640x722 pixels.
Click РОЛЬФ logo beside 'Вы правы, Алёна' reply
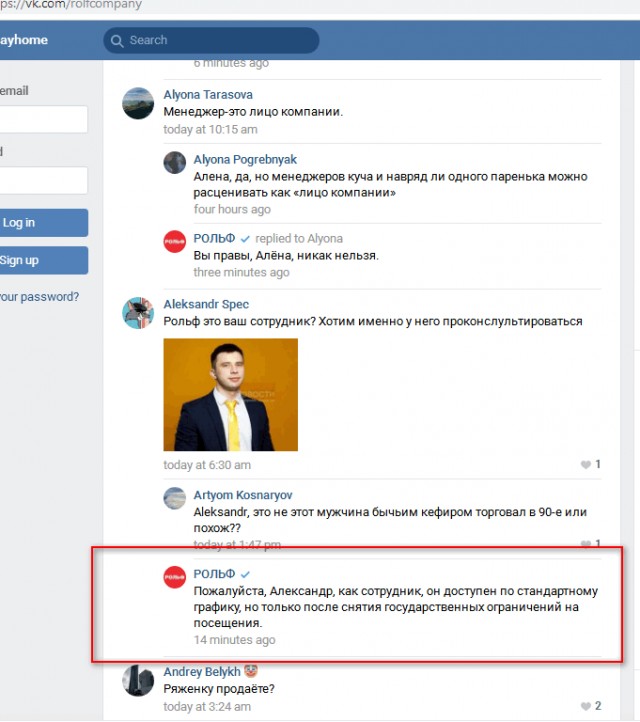[x=175, y=242]
